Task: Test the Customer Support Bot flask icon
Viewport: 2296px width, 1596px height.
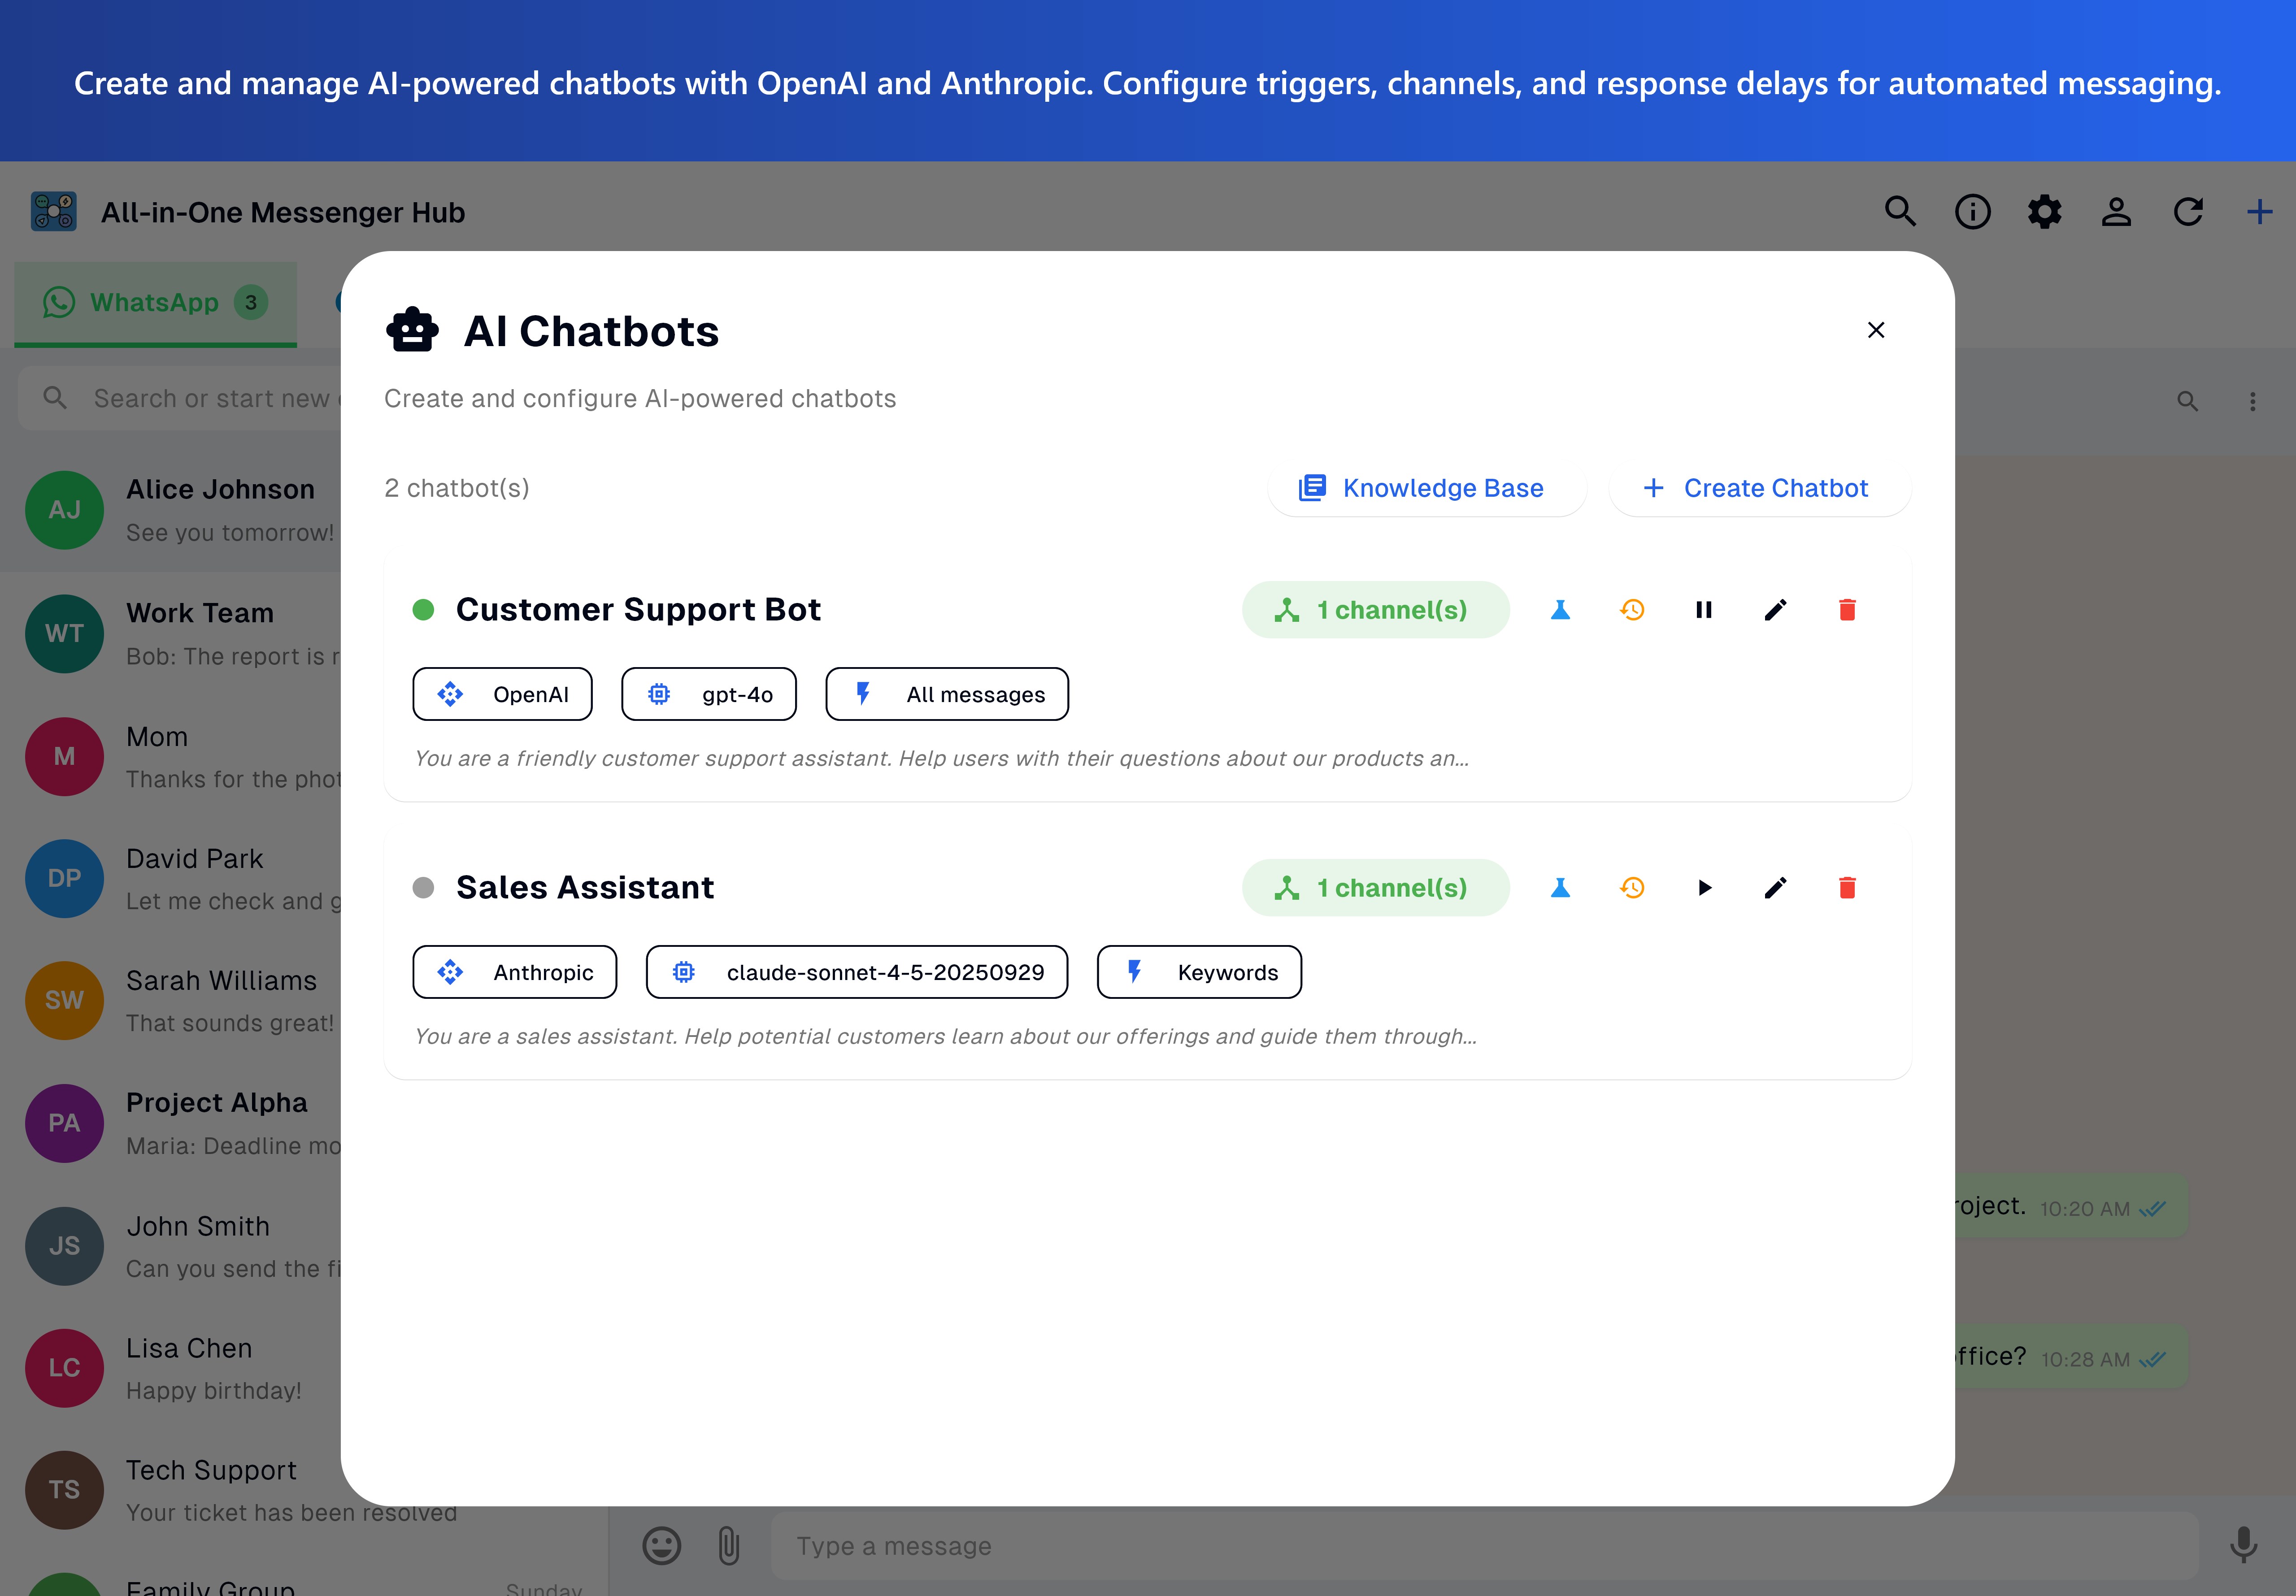Action: tap(1560, 610)
